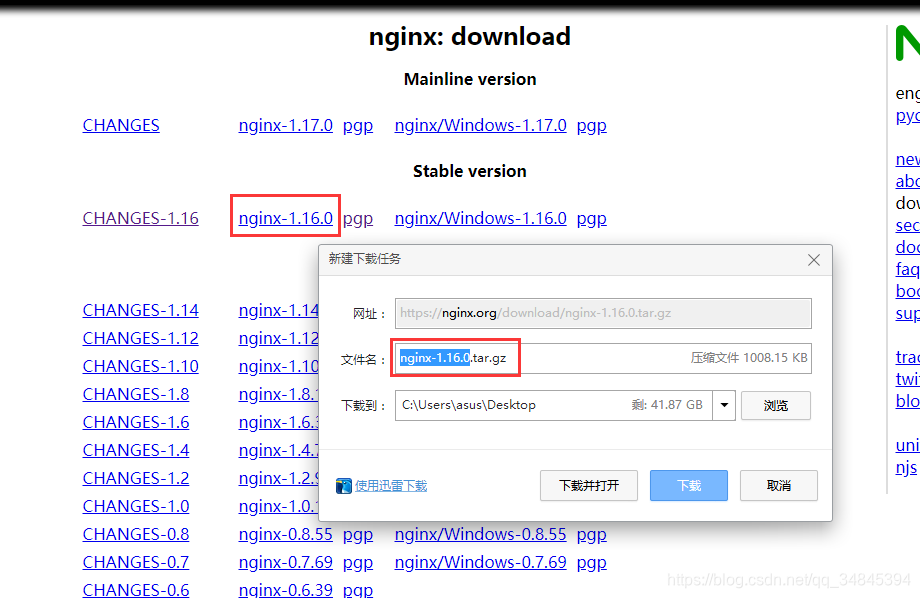Click the nginx-0.7.69 download link
The width and height of the screenshot is (920, 598).
286,563
